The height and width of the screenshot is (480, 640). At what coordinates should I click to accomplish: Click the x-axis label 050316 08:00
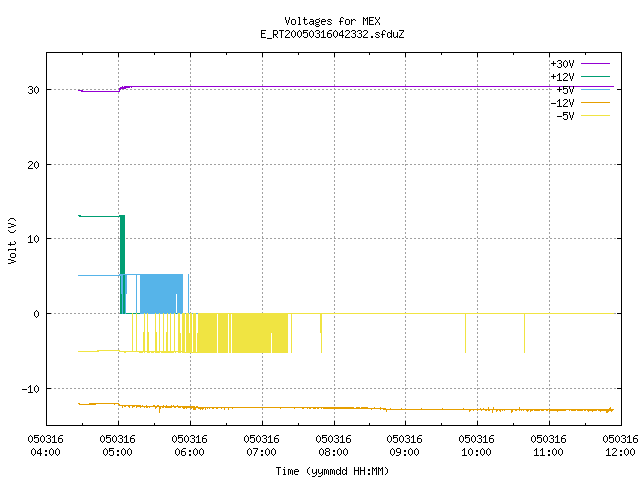333,446
